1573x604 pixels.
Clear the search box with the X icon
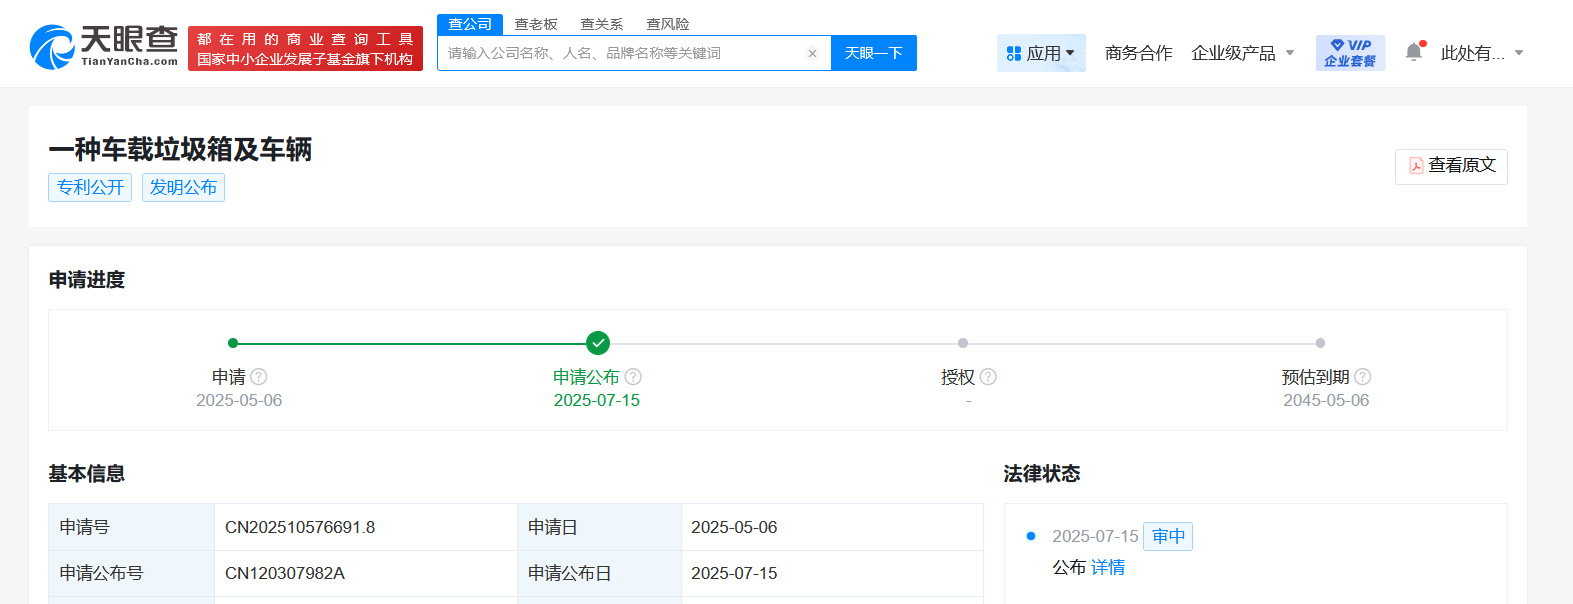pos(812,54)
